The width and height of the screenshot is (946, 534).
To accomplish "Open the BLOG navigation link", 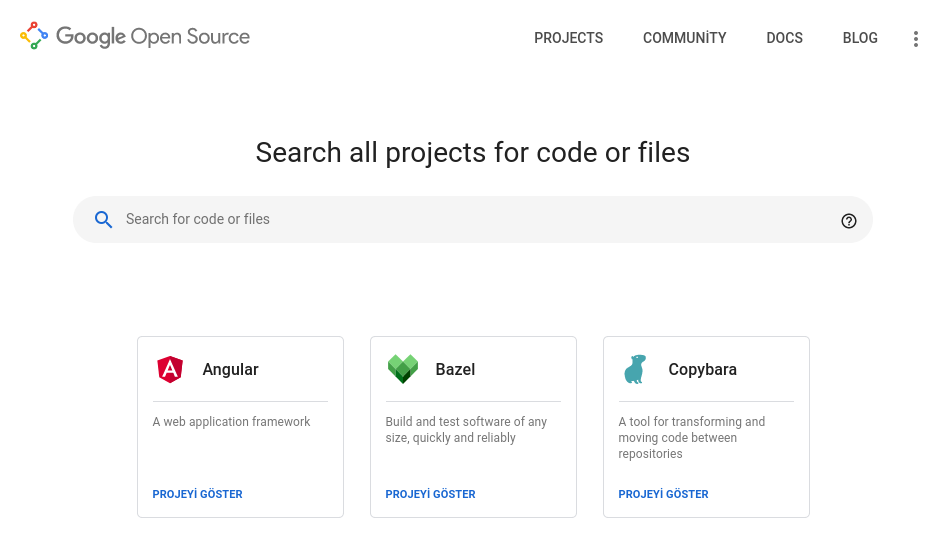I will (860, 38).
